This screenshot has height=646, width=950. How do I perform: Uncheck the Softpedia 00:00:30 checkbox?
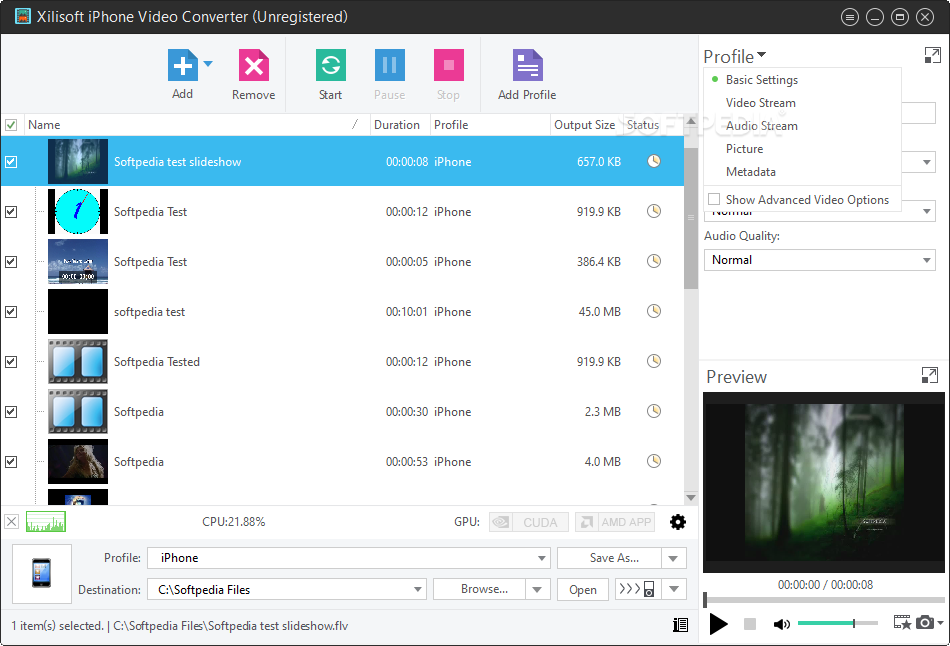pos(11,411)
